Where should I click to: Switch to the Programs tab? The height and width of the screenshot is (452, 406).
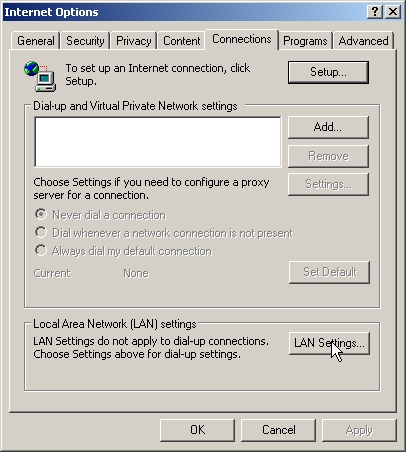(x=305, y=41)
